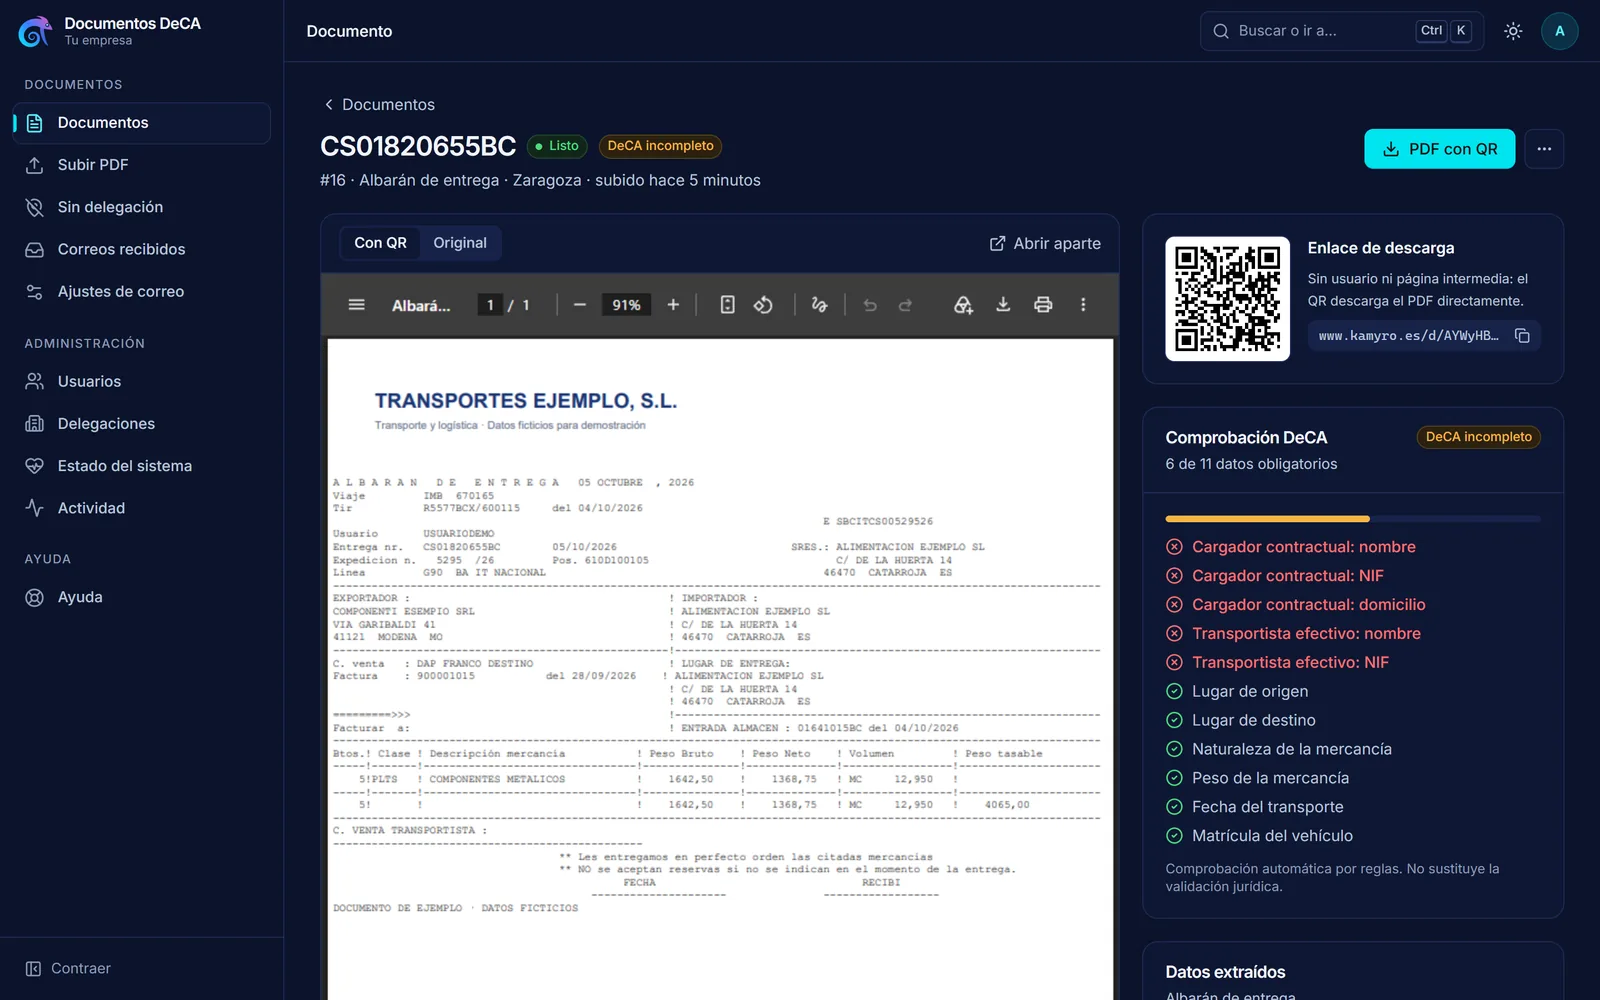View Estado del sistema page
The image size is (1600, 1000).
pyautogui.click(x=141, y=466)
